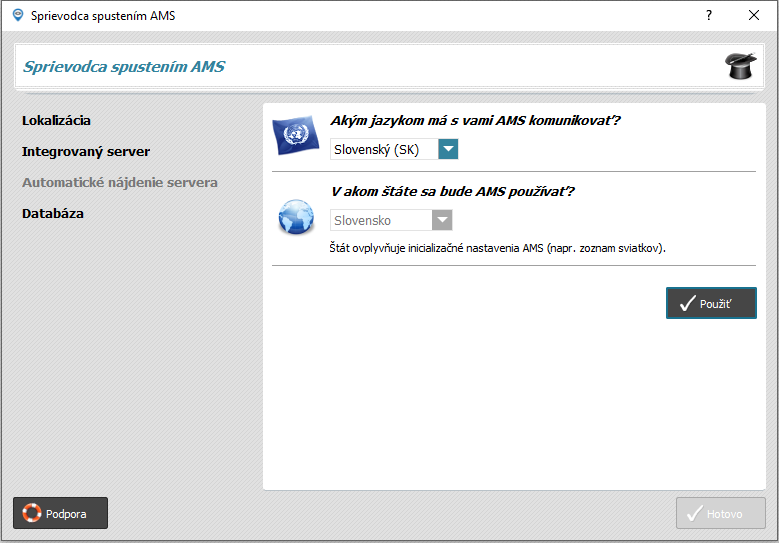This screenshot has height=543, width=779.
Task: Click the Slovensko country combo box
Action: pyautogui.click(x=391, y=220)
